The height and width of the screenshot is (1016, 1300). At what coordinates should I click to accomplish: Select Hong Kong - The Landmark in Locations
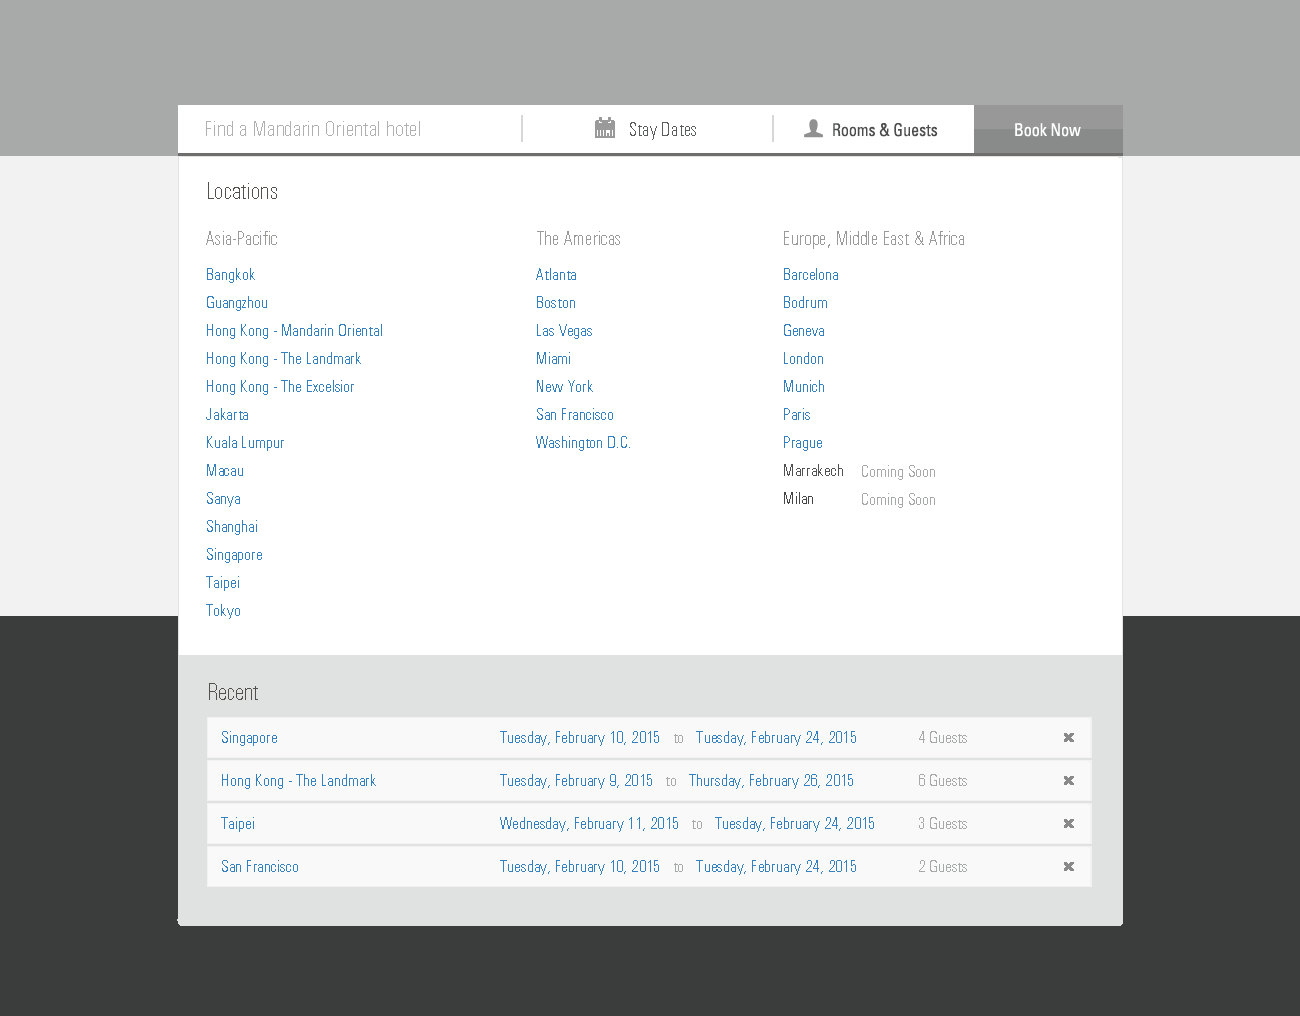(x=283, y=359)
